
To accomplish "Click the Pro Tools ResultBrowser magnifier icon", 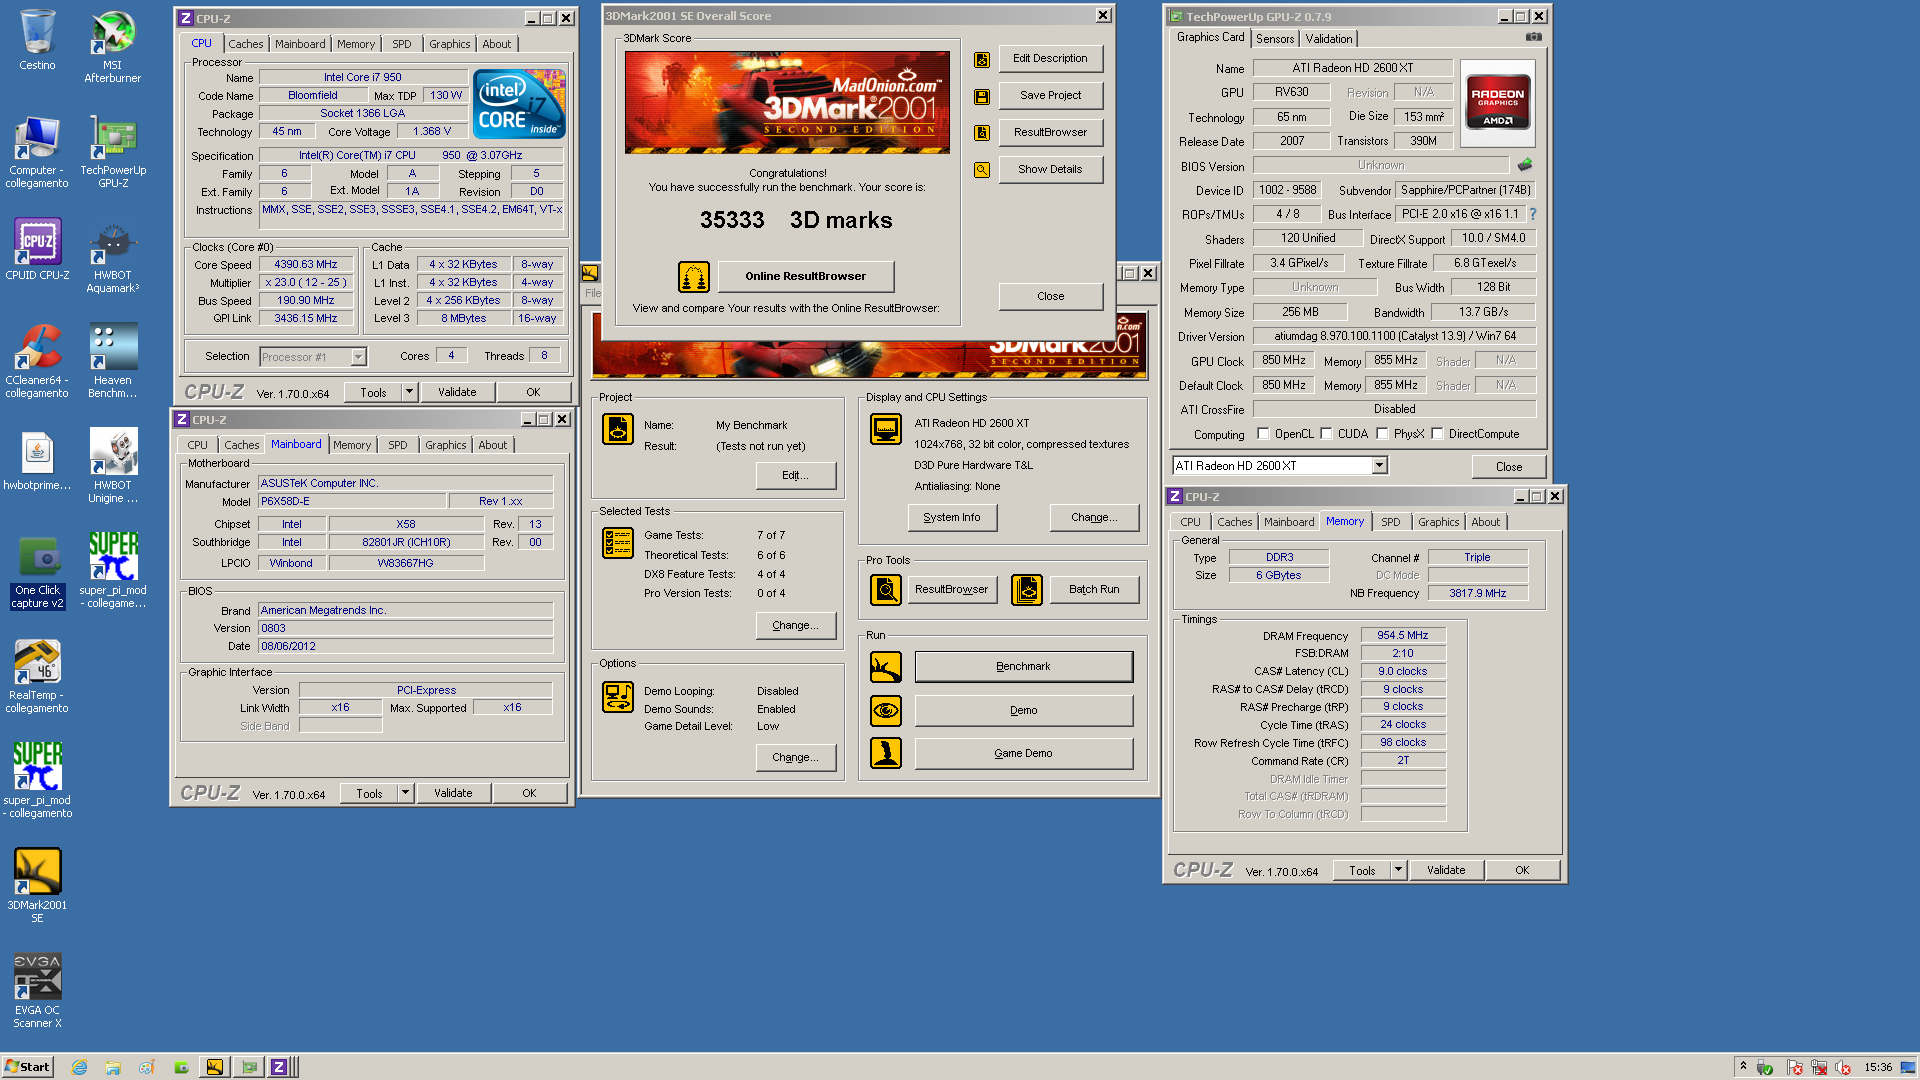I will click(886, 590).
